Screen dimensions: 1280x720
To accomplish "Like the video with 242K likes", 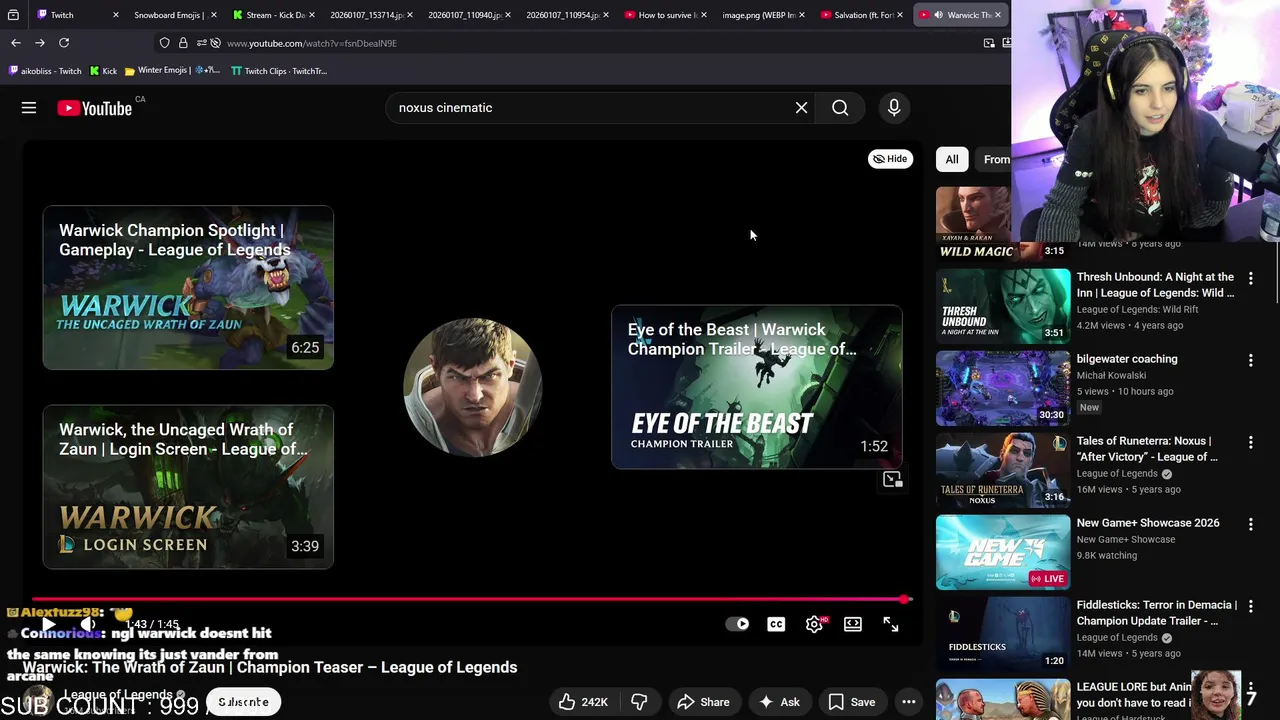I will (x=583, y=702).
